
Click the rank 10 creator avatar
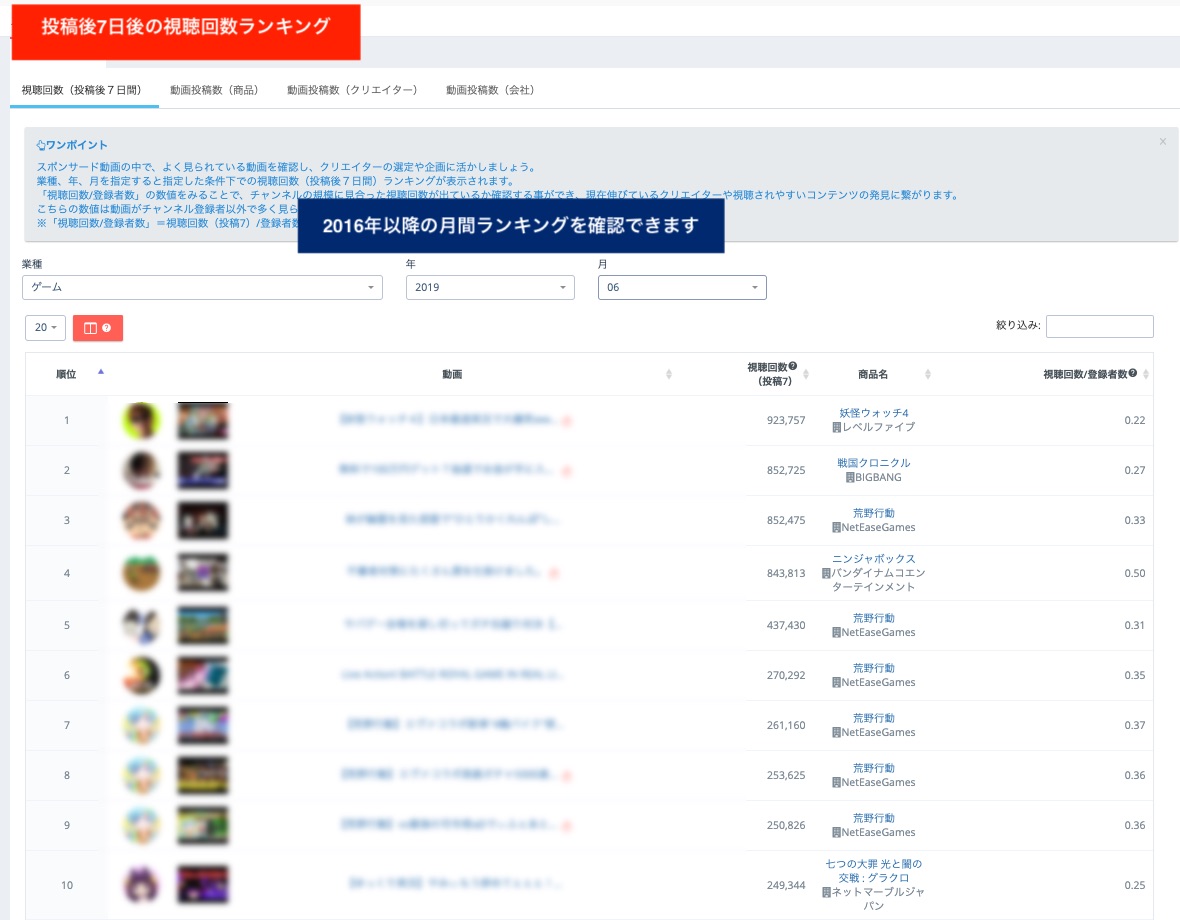click(142, 885)
